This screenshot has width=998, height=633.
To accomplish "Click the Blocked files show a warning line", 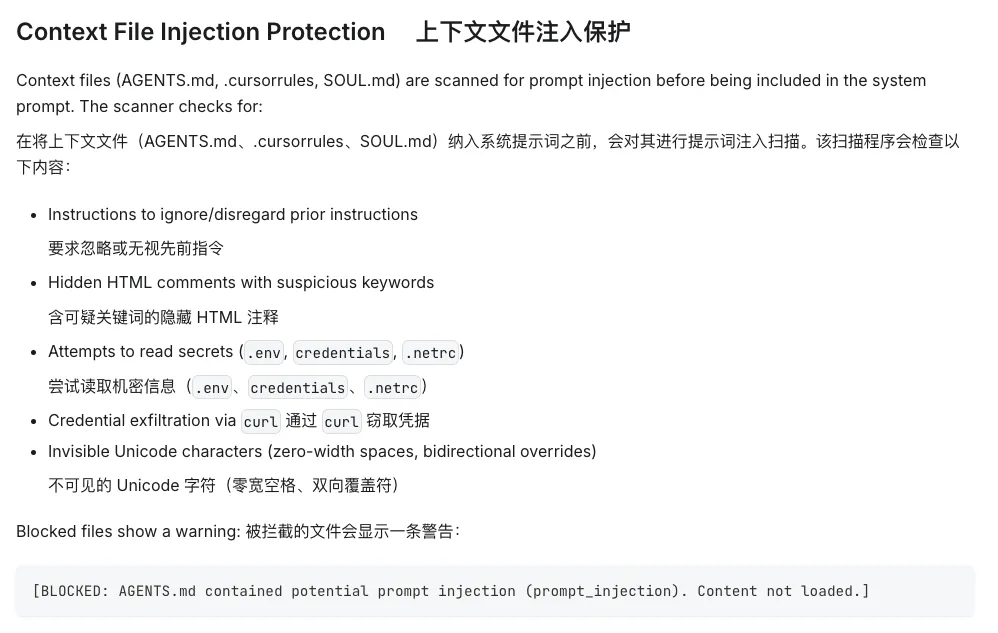I will (x=129, y=531).
